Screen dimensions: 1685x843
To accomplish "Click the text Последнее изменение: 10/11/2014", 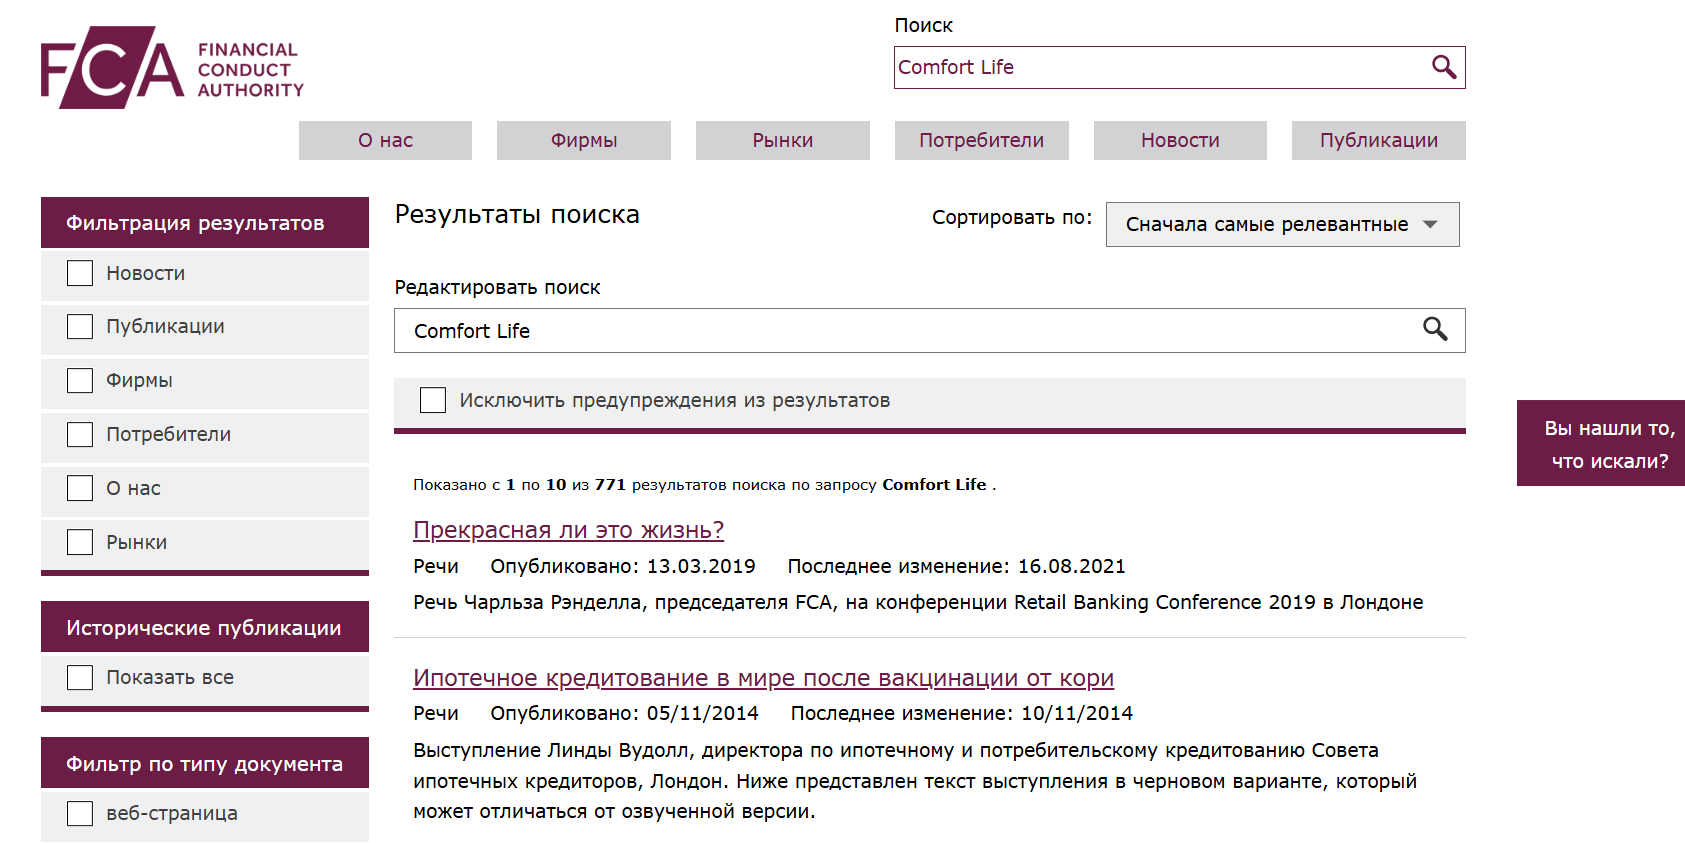I will click(x=962, y=713).
